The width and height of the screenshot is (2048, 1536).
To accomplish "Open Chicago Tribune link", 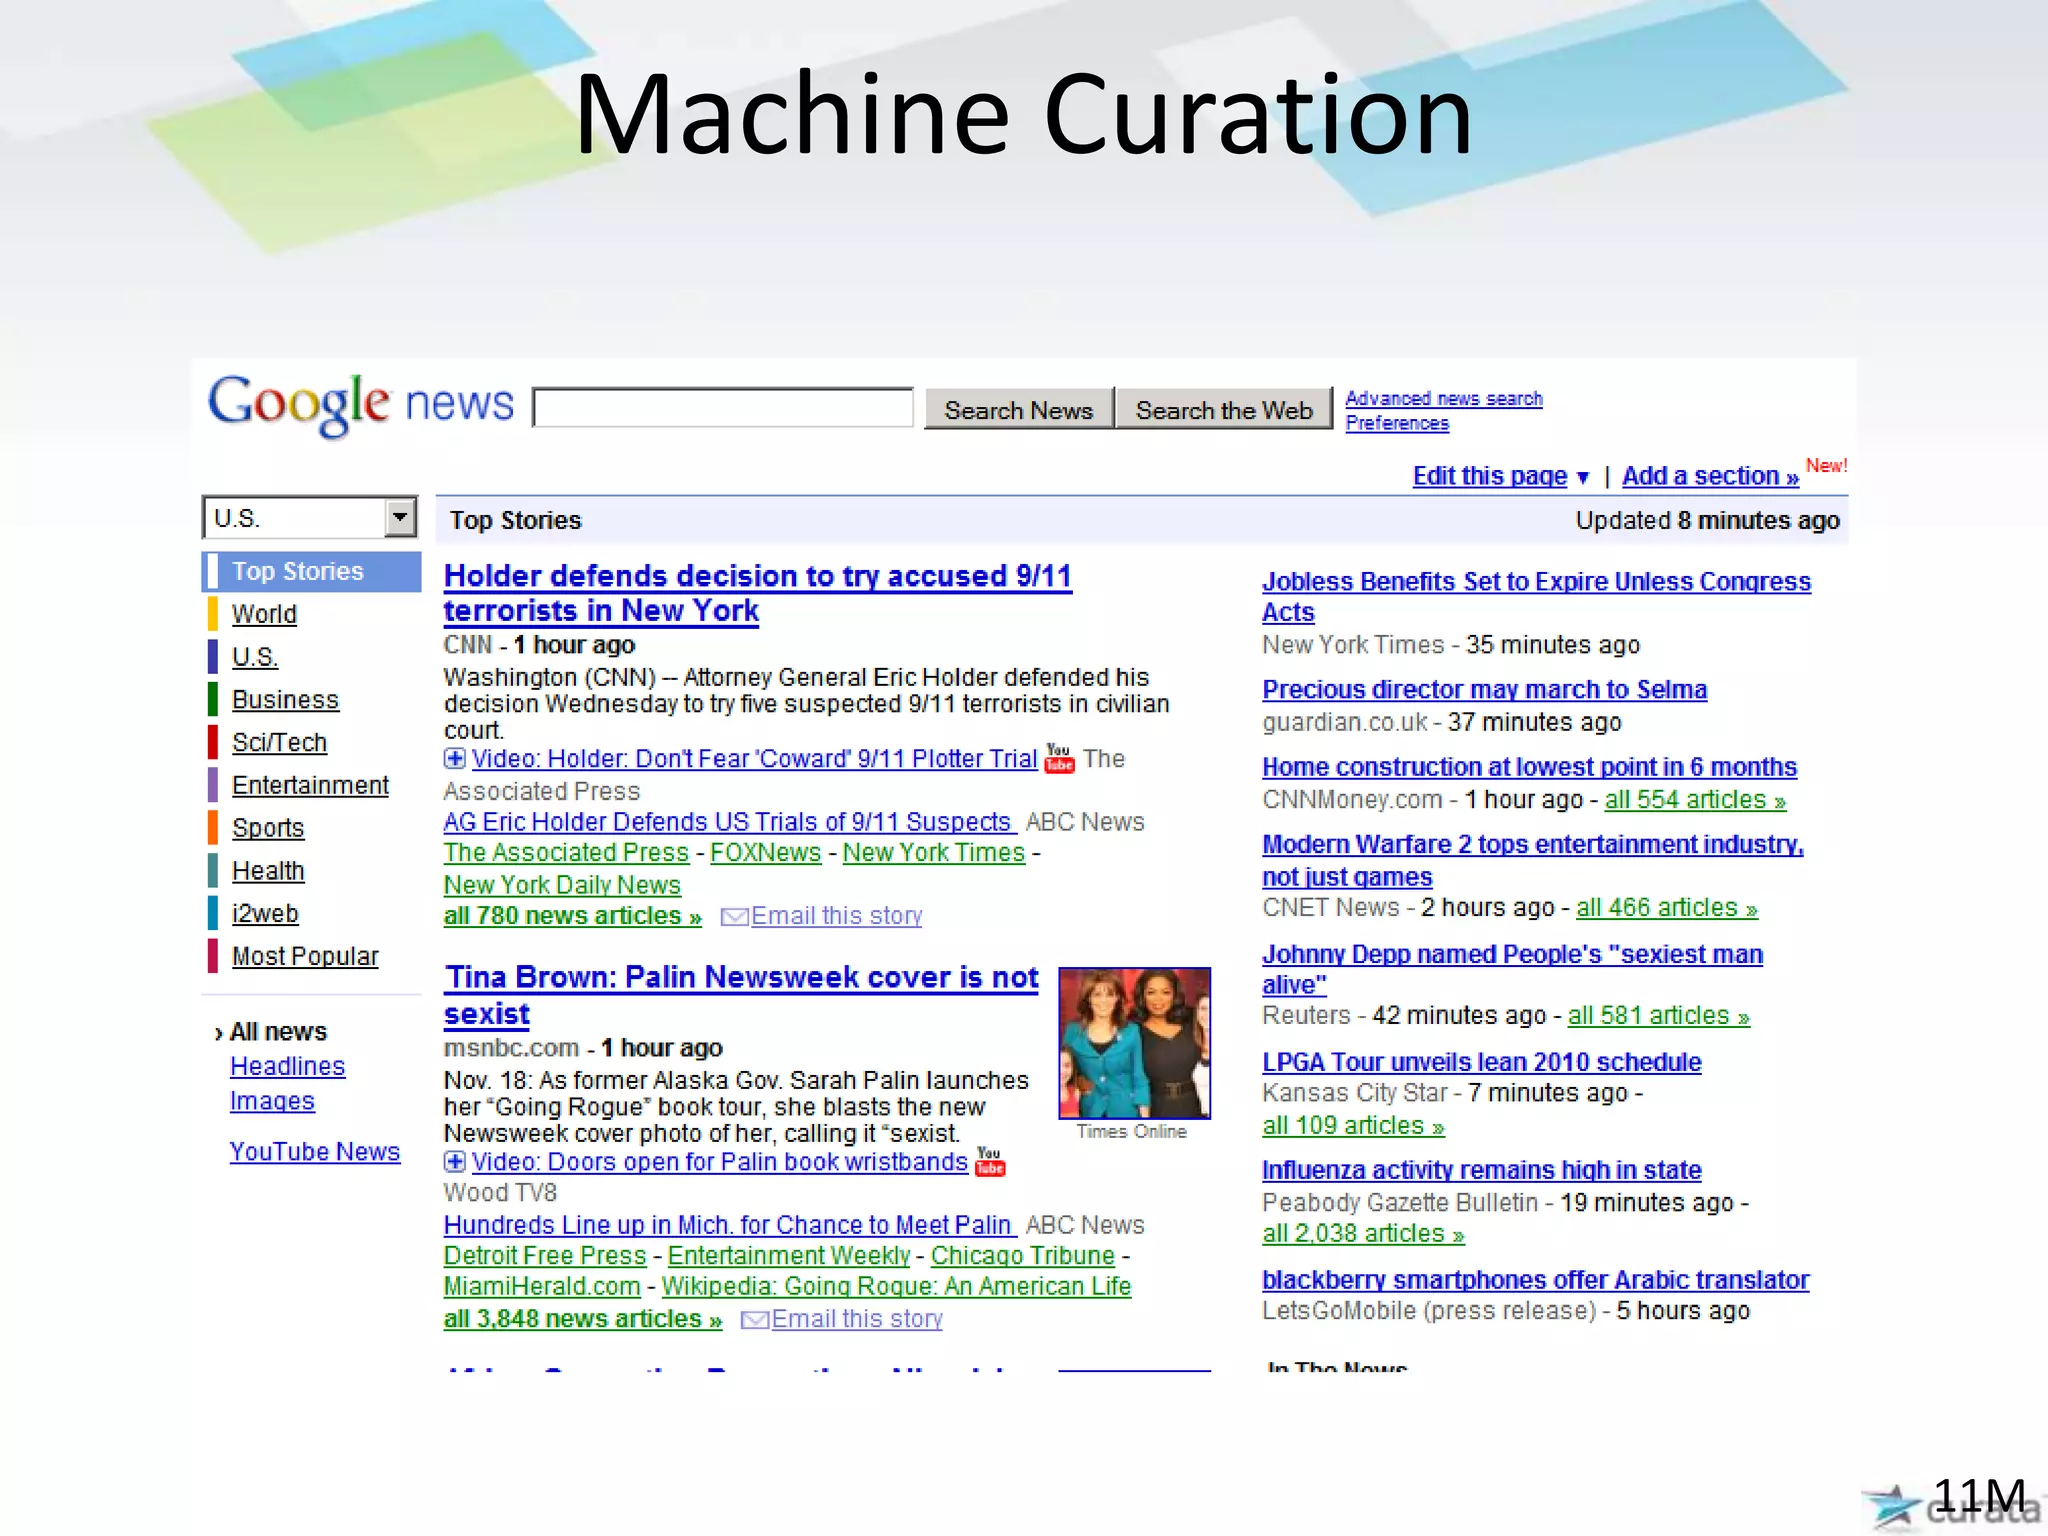I will click(1023, 1256).
